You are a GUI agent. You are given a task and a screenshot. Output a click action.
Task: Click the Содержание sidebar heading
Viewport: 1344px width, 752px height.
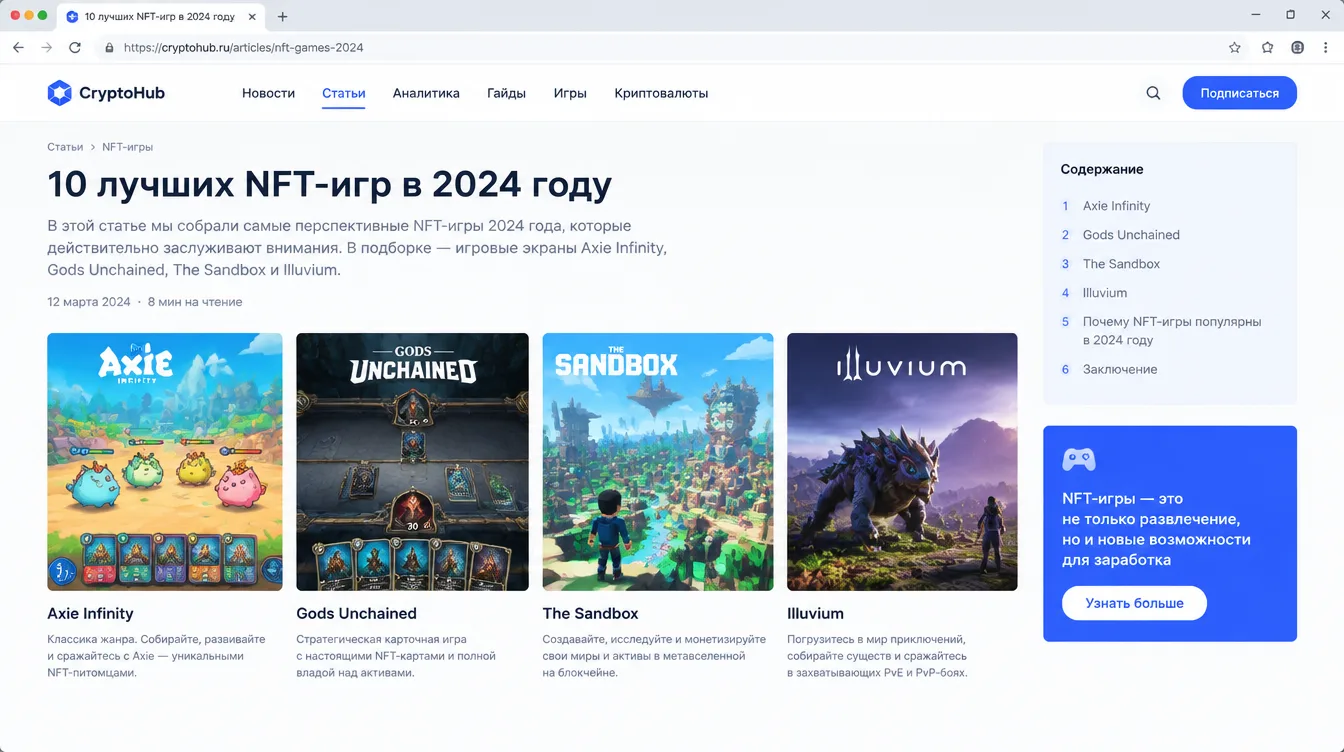pyautogui.click(x=1102, y=169)
